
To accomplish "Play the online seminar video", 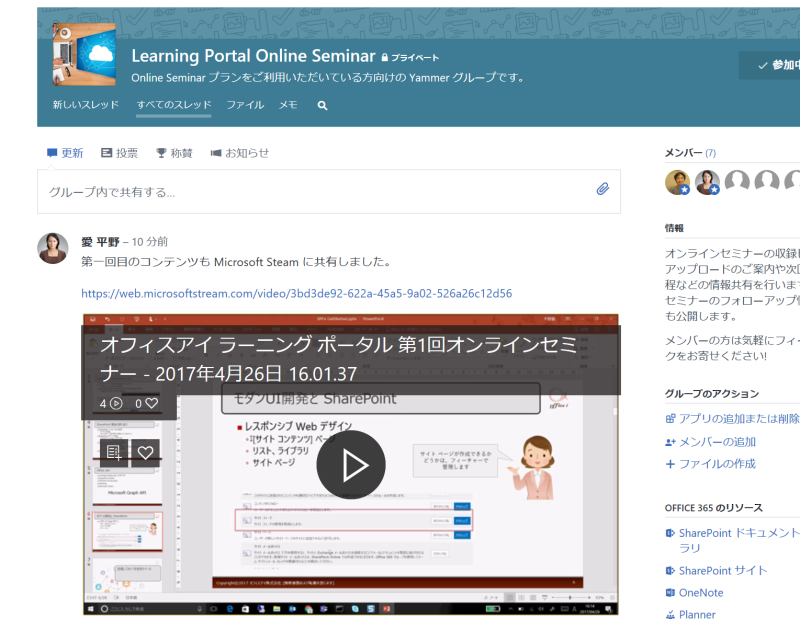I will [x=351, y=465].
